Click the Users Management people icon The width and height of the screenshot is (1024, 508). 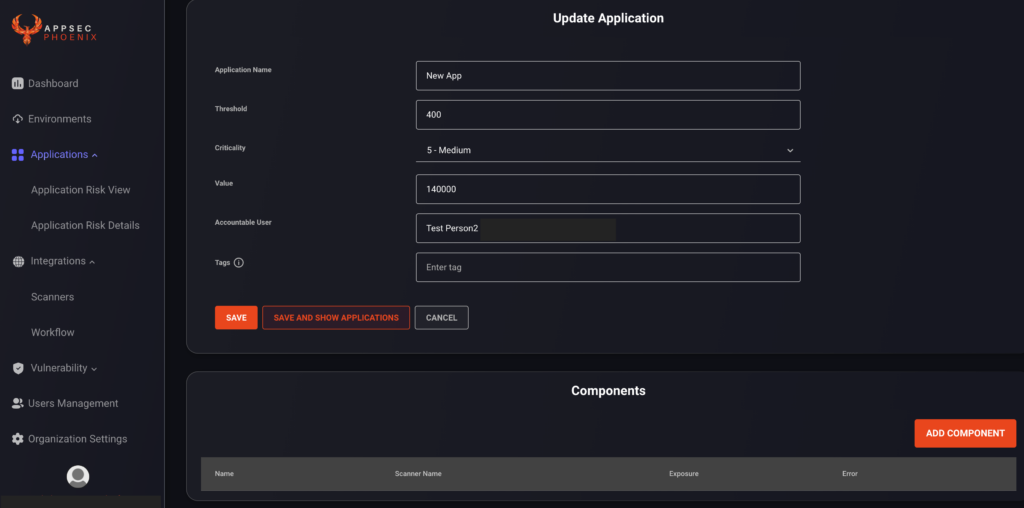[x=18, y=404]
